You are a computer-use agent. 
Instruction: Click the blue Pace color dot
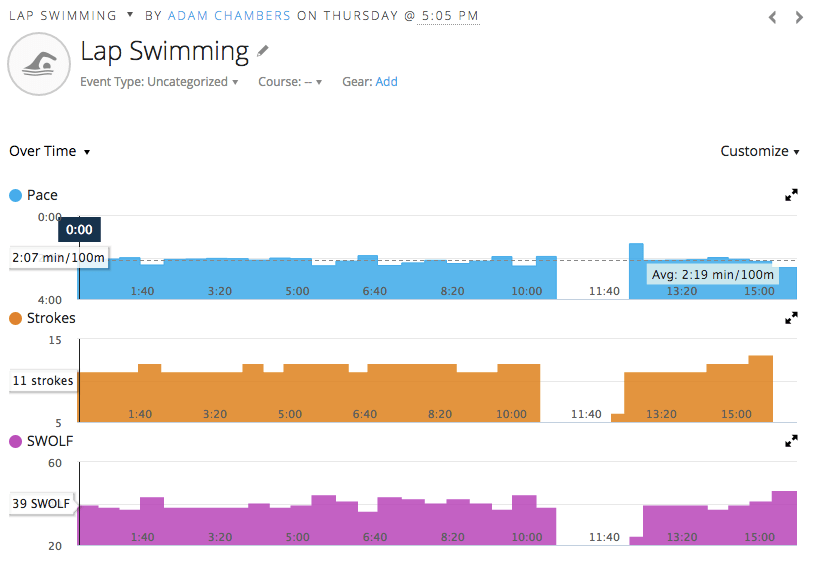(16, 195)
